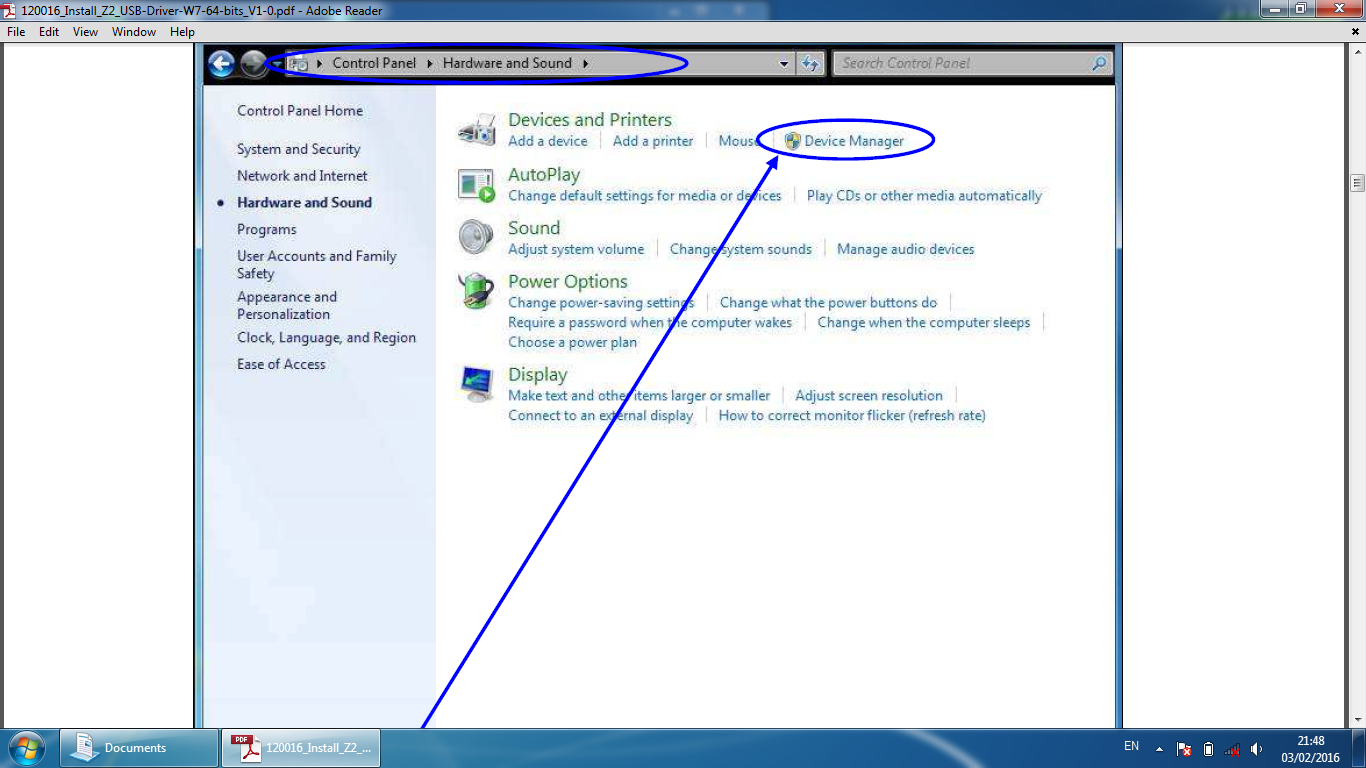
Task: Click the EN language indicator
Action: pyautogui.click(x=1131, y=747)
